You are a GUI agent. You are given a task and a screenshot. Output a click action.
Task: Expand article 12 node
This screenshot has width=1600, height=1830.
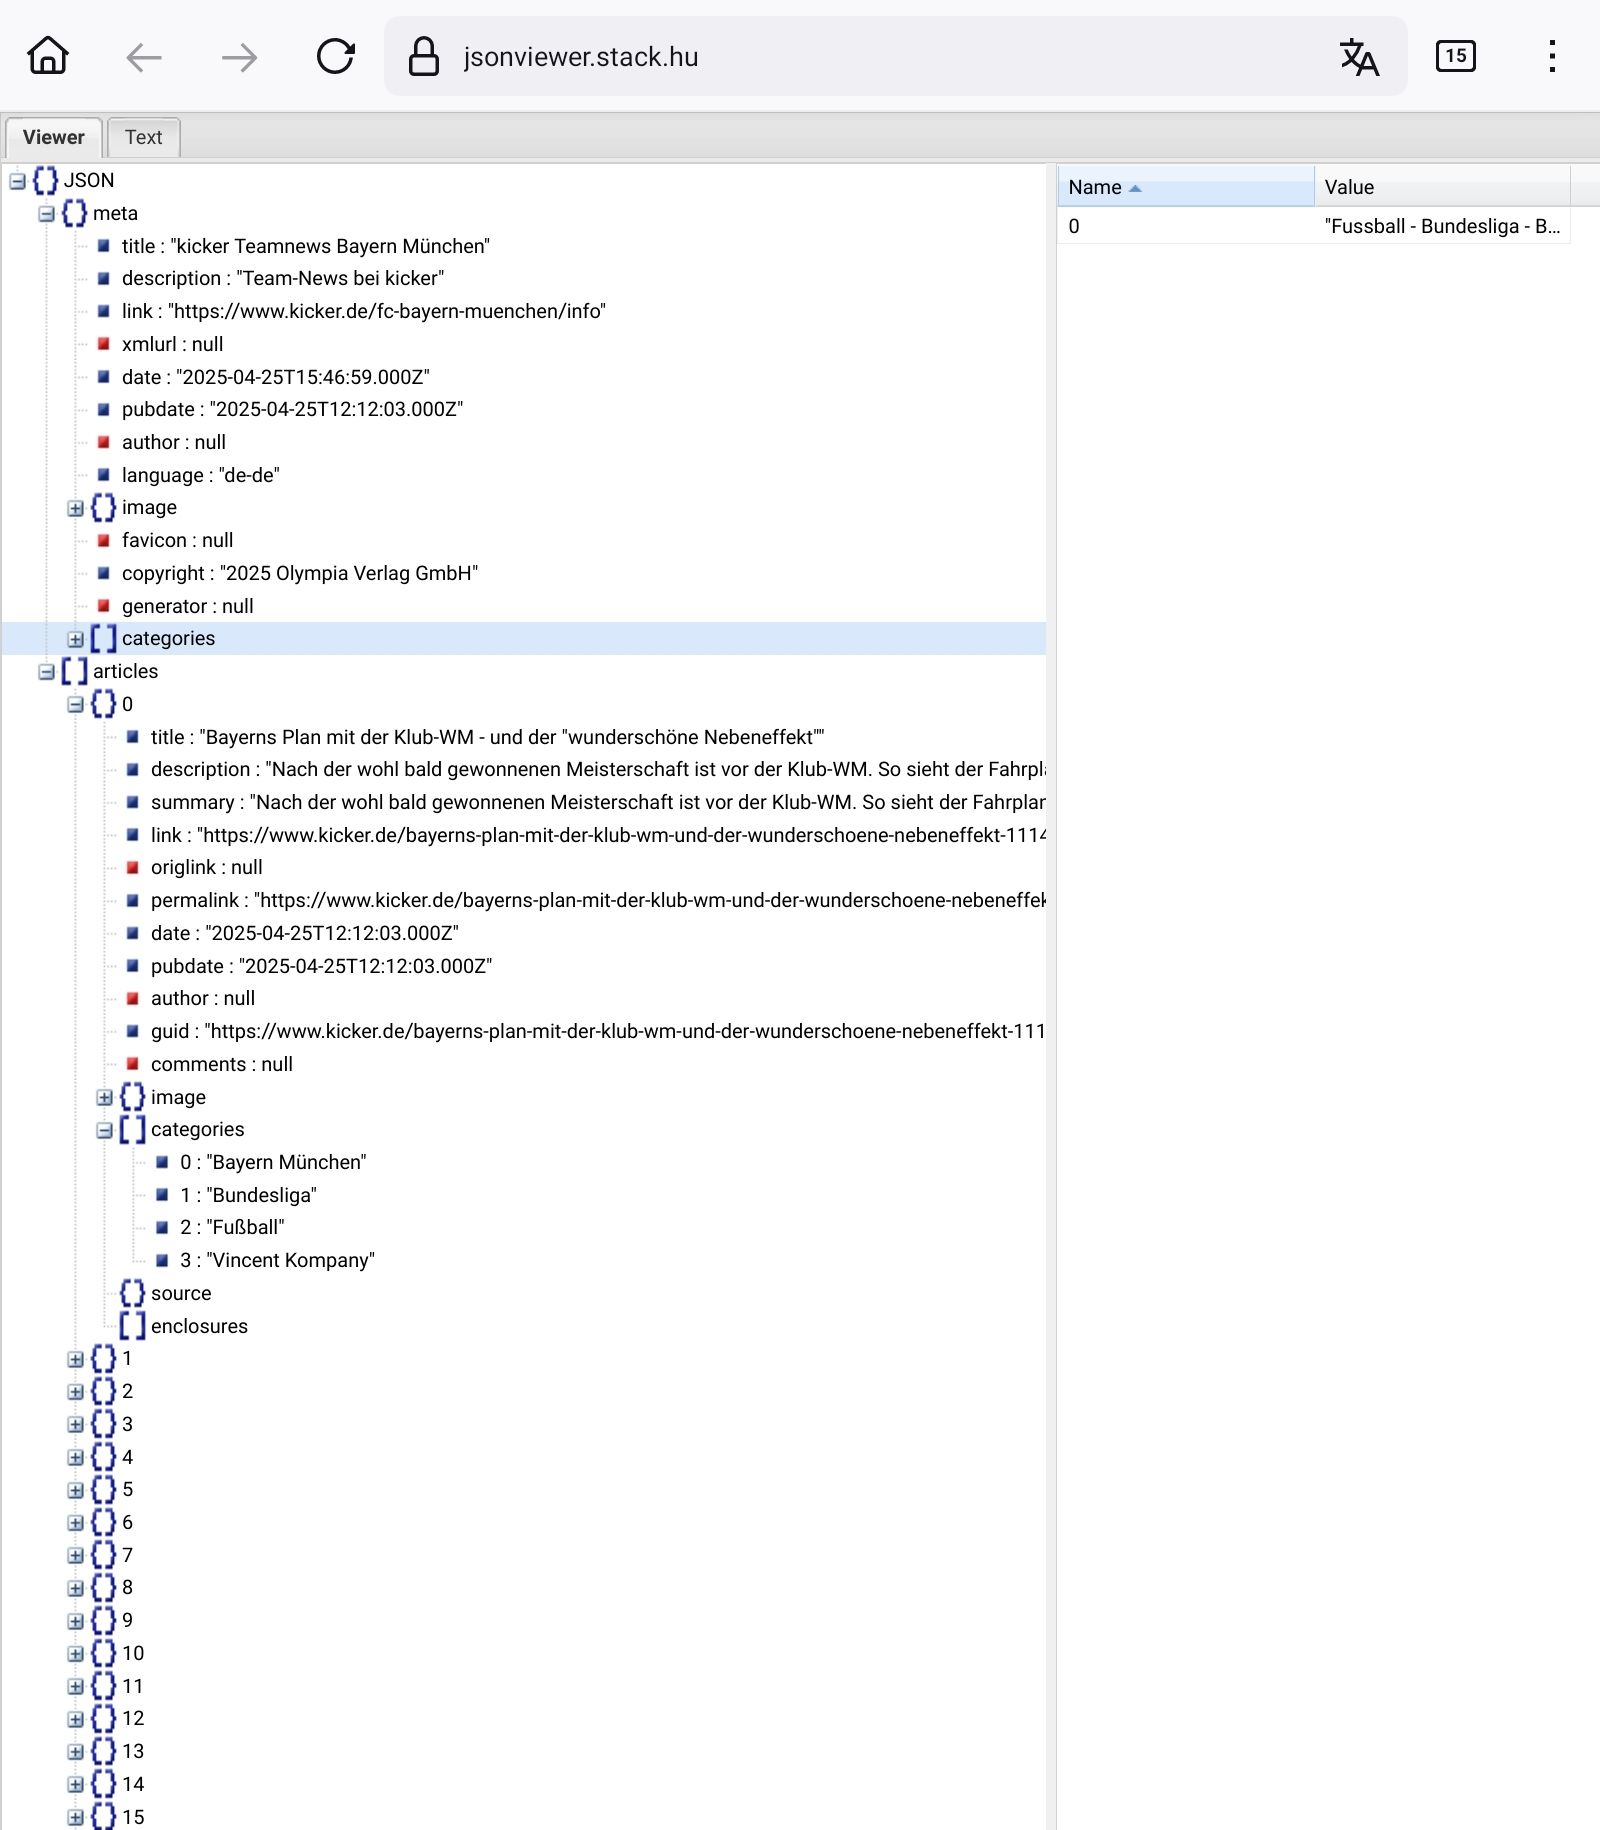point(75,1719)
